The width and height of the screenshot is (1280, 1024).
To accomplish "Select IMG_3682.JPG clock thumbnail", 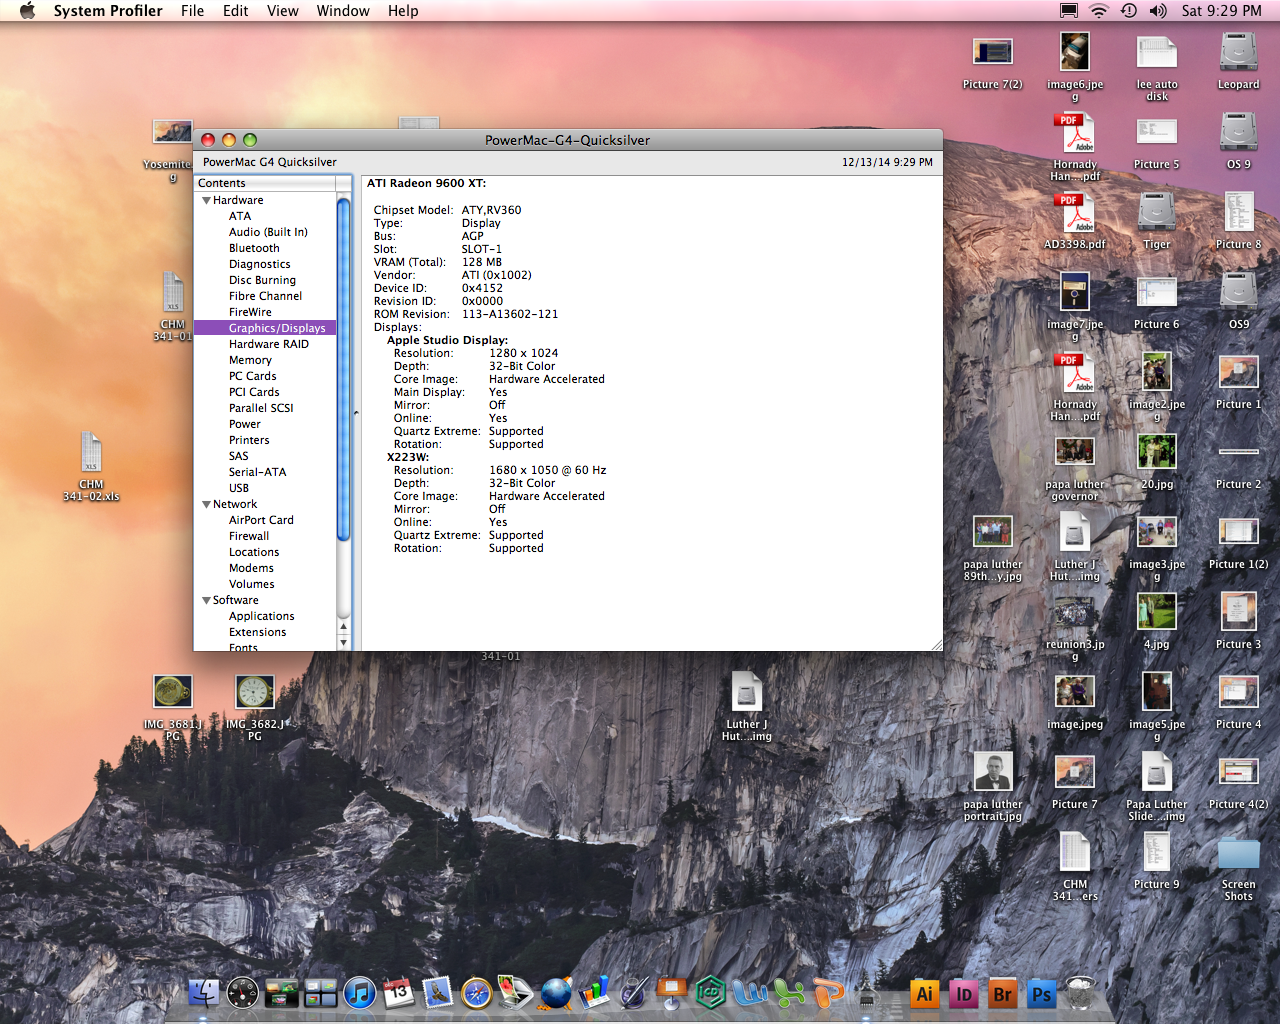I will click(255, 691).
